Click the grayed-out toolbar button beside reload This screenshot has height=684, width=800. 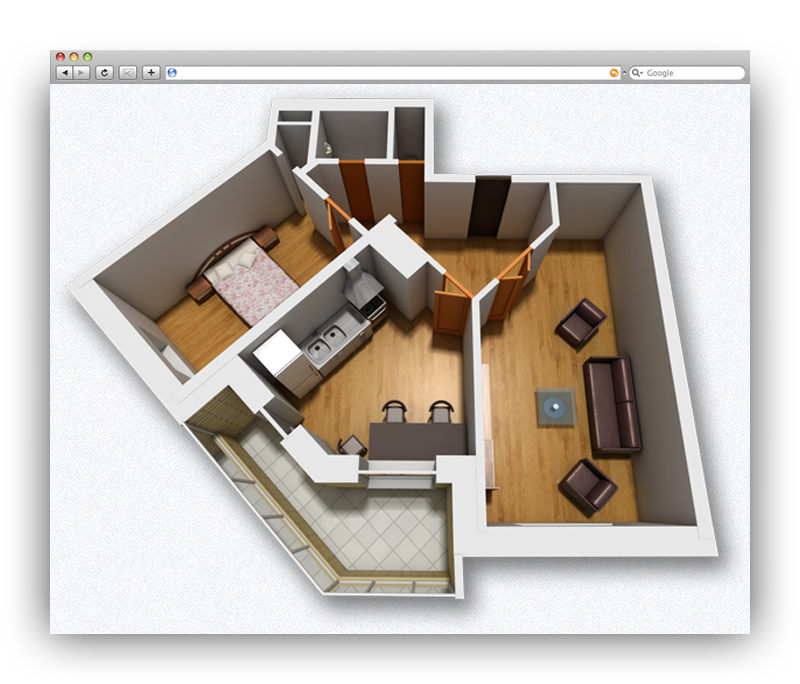pos(128,73)
